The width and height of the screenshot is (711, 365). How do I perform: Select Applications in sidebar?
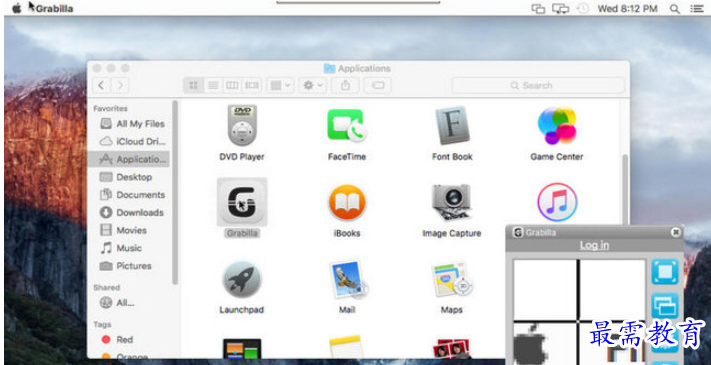(129, 159)
